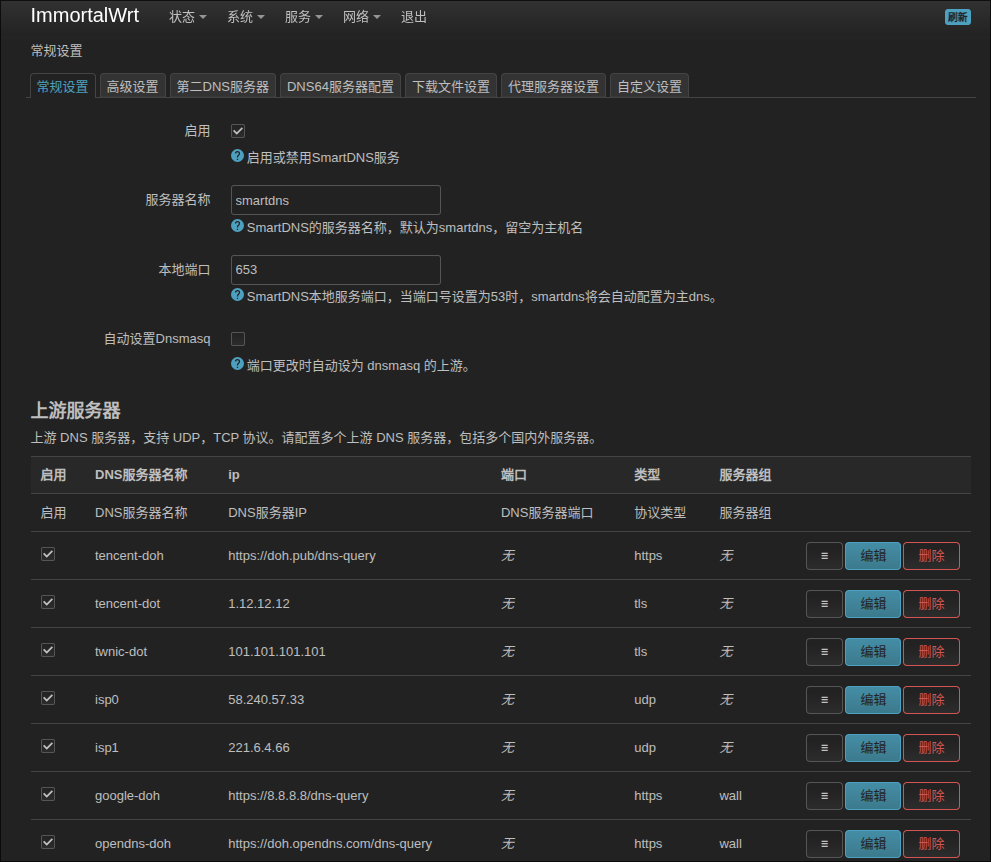Expand the 系统 navigation menu
This screenshot has width=991, height=862.
[245, 17]
